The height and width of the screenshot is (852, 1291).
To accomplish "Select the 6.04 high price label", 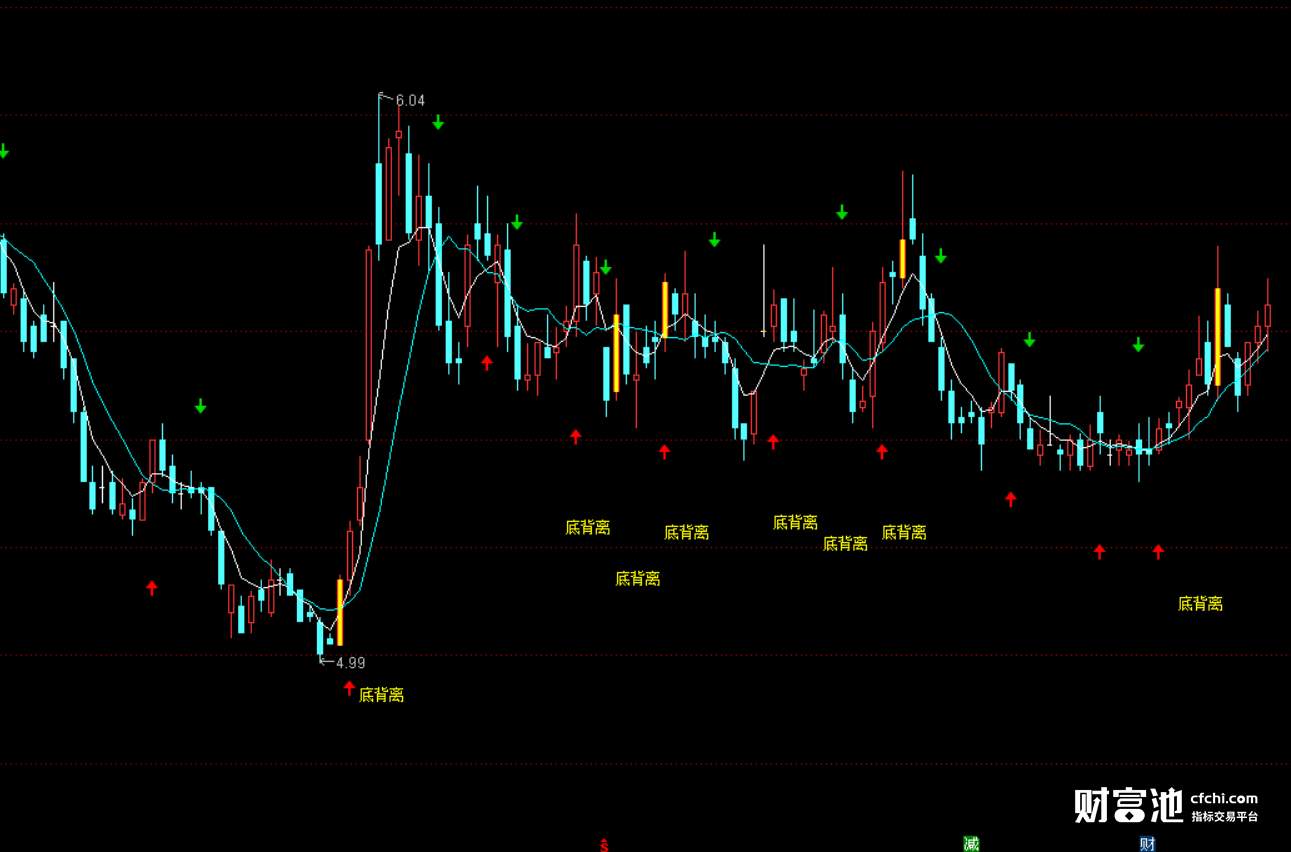I will click(410, 100).
